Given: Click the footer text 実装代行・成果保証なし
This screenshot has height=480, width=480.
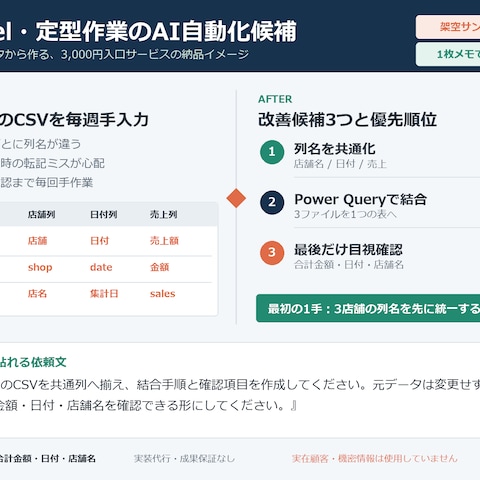Looking at the screenshot, I should pyautogui.click(x=184, y=459).
